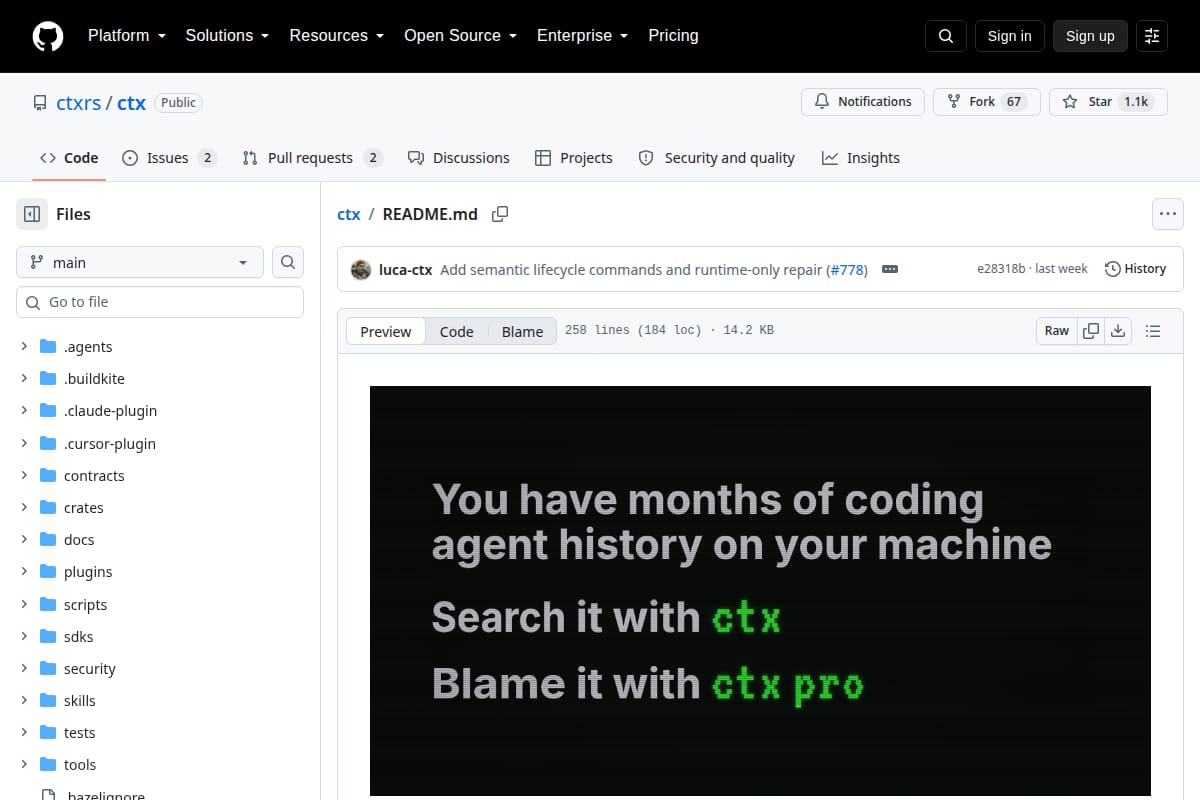Open the appearance settings icon in header
This screenshot has height=800, width=1200.
coord(1152,36)
